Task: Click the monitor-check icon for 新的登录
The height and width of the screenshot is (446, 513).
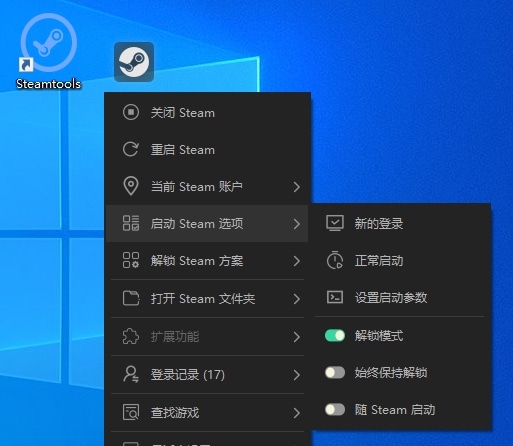Action: [x=335, y=223]
